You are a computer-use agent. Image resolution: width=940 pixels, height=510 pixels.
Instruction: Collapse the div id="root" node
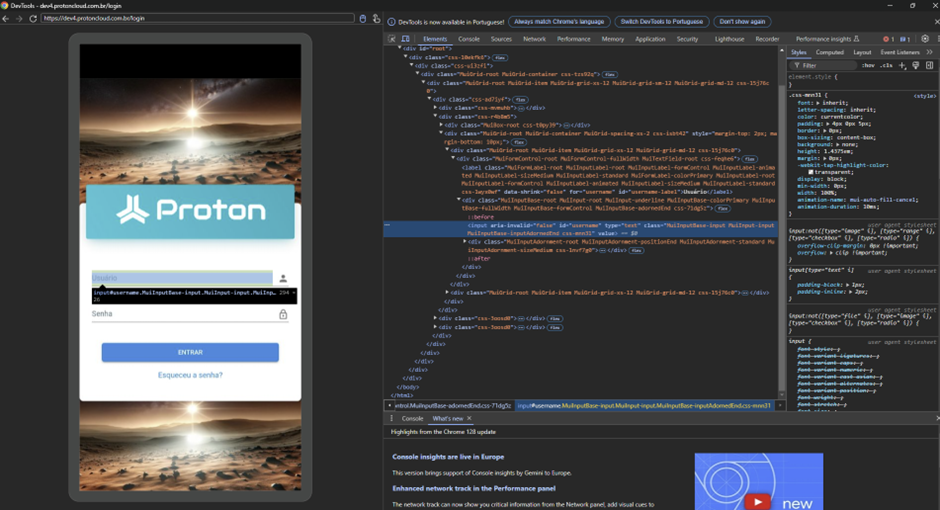[400, 49]
